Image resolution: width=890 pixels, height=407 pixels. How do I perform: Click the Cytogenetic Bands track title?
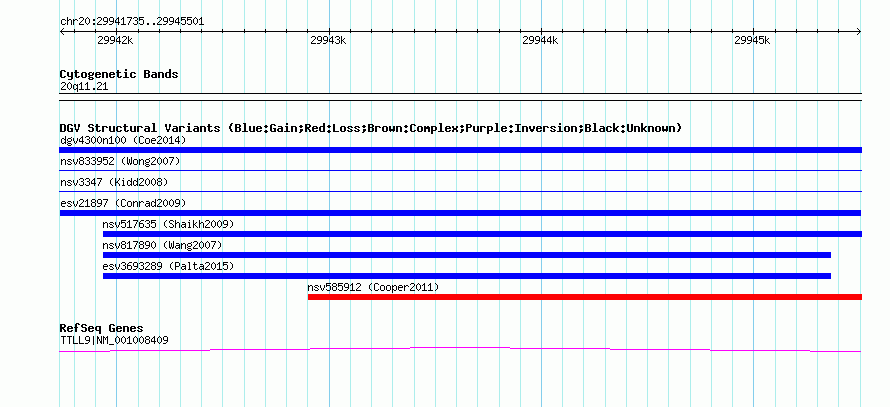pos(119,74)
